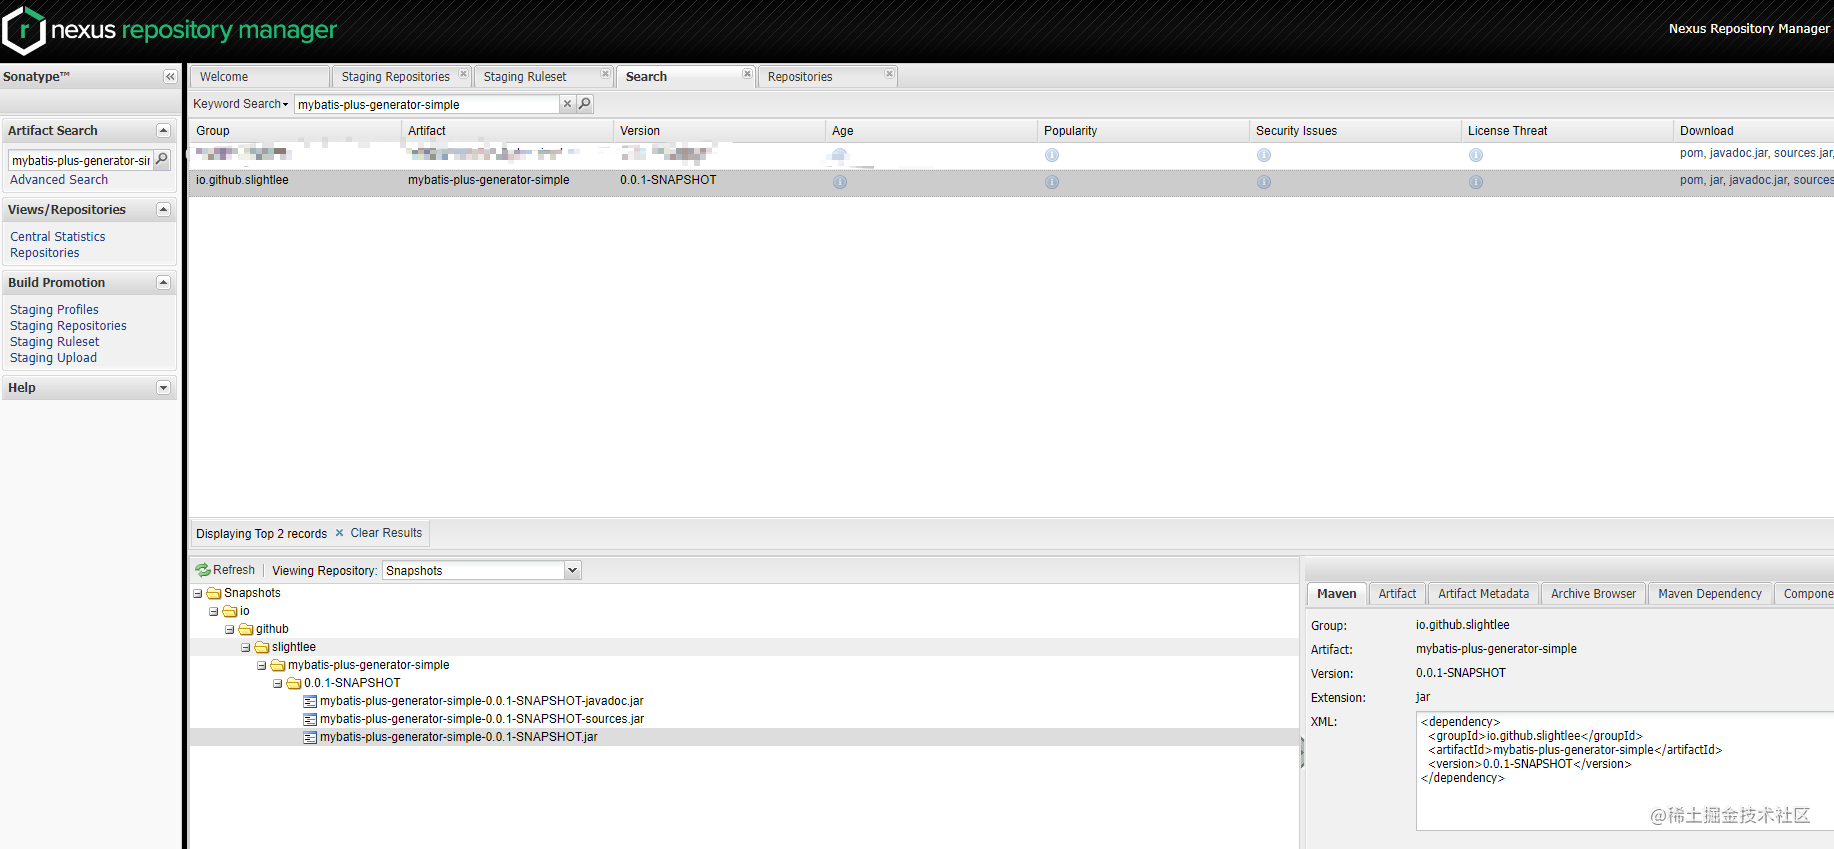
Task: Open the Viewing Repository dropdown
Action: tap(573, 571)
